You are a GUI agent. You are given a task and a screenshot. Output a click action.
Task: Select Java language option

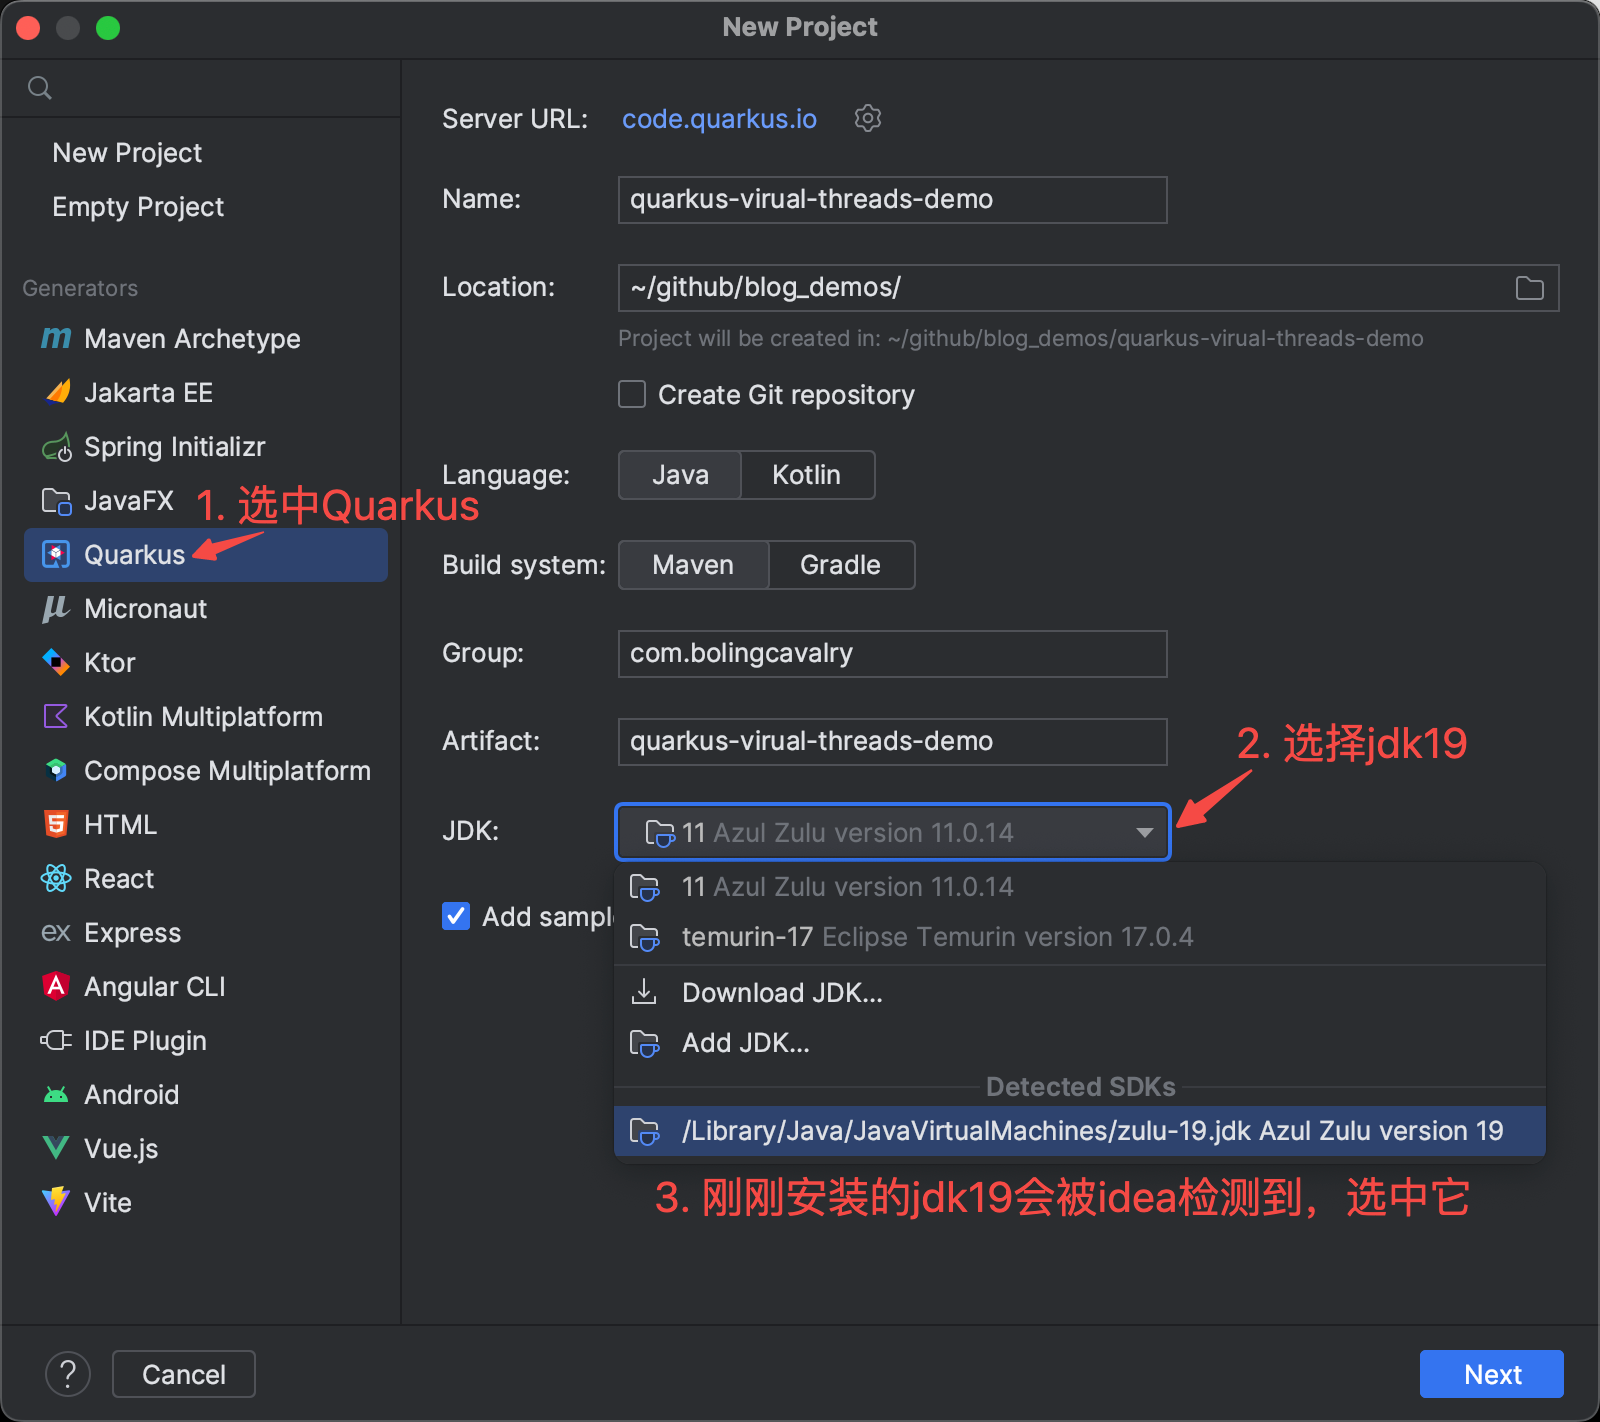coord(680,475)
